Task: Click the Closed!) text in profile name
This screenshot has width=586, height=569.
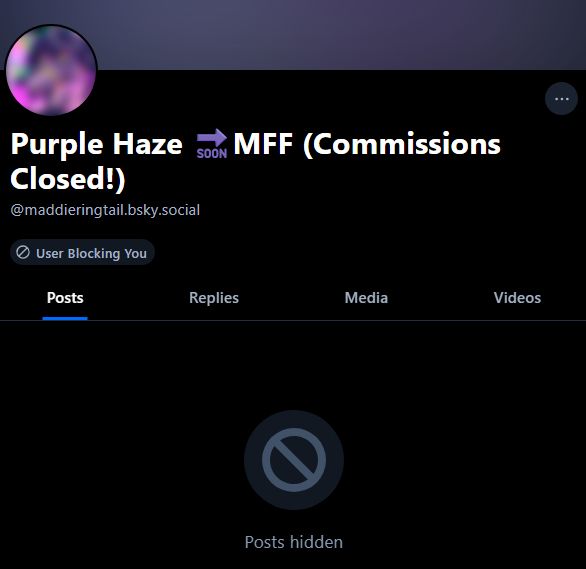Action: 68,179
